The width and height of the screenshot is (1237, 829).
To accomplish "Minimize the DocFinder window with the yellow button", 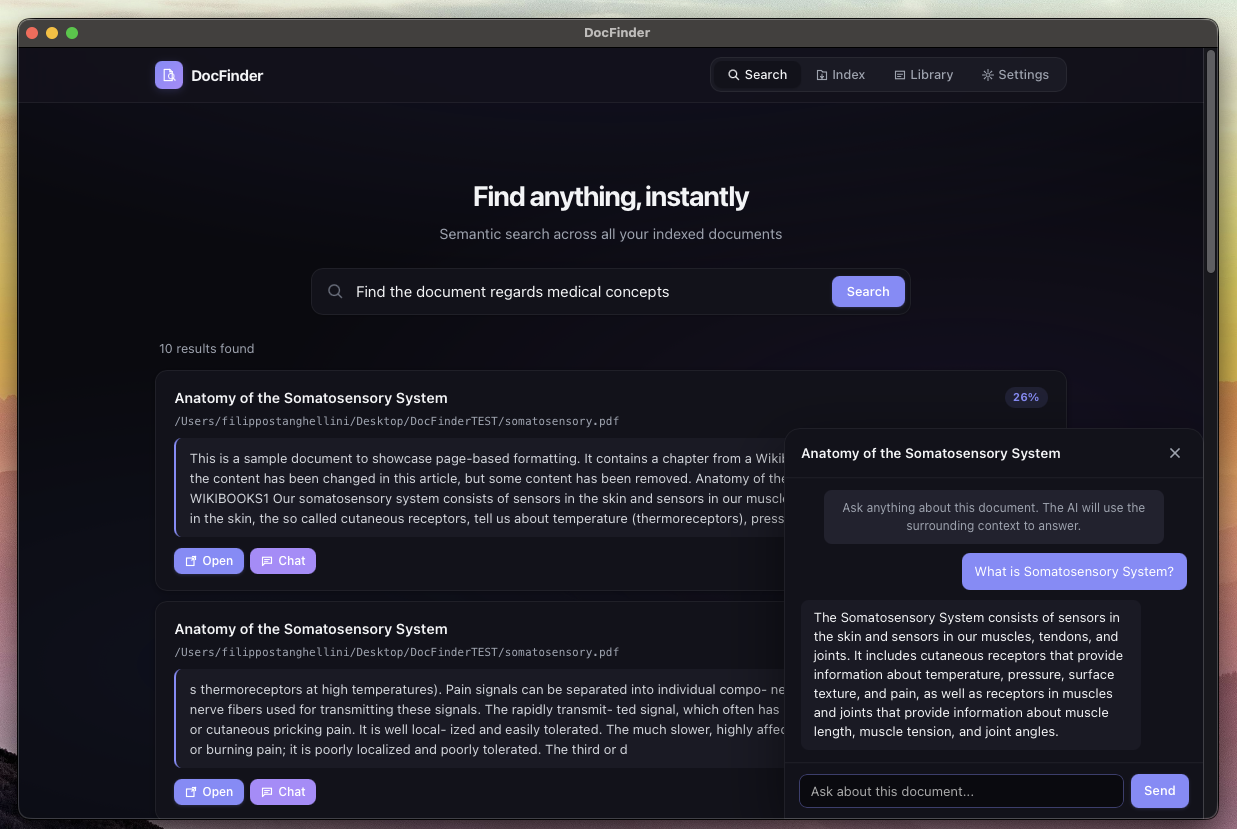I will click(x=52, y=33).
